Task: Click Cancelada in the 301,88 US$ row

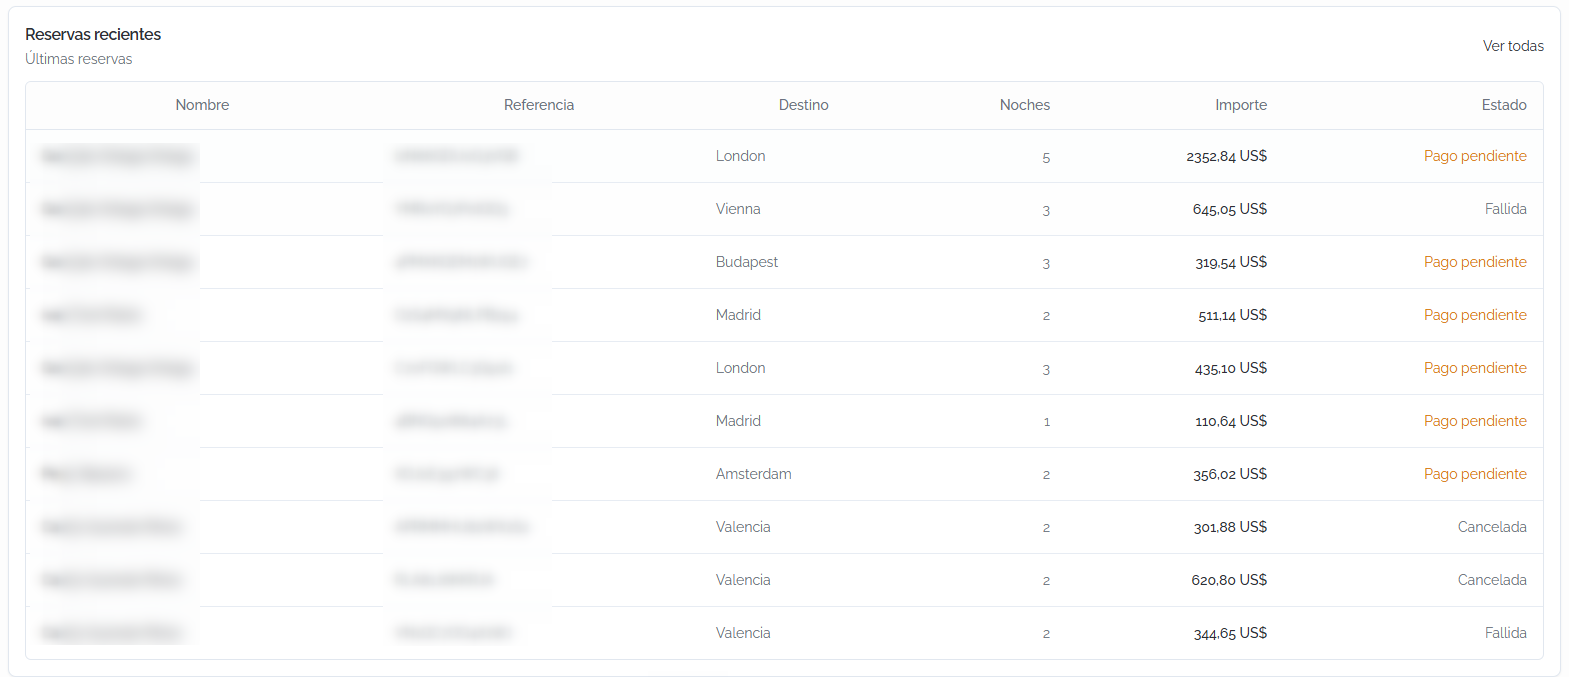Action: click(x=1492, y=527)
